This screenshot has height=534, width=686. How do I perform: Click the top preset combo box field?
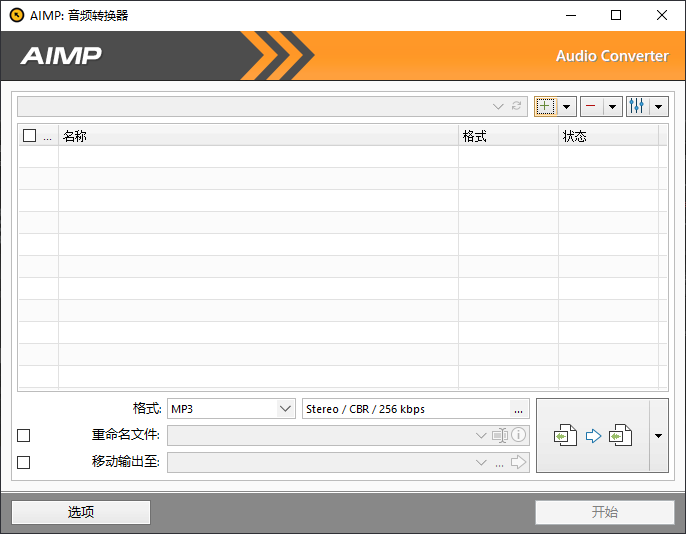pyautogui.click(x=272, y=106)
